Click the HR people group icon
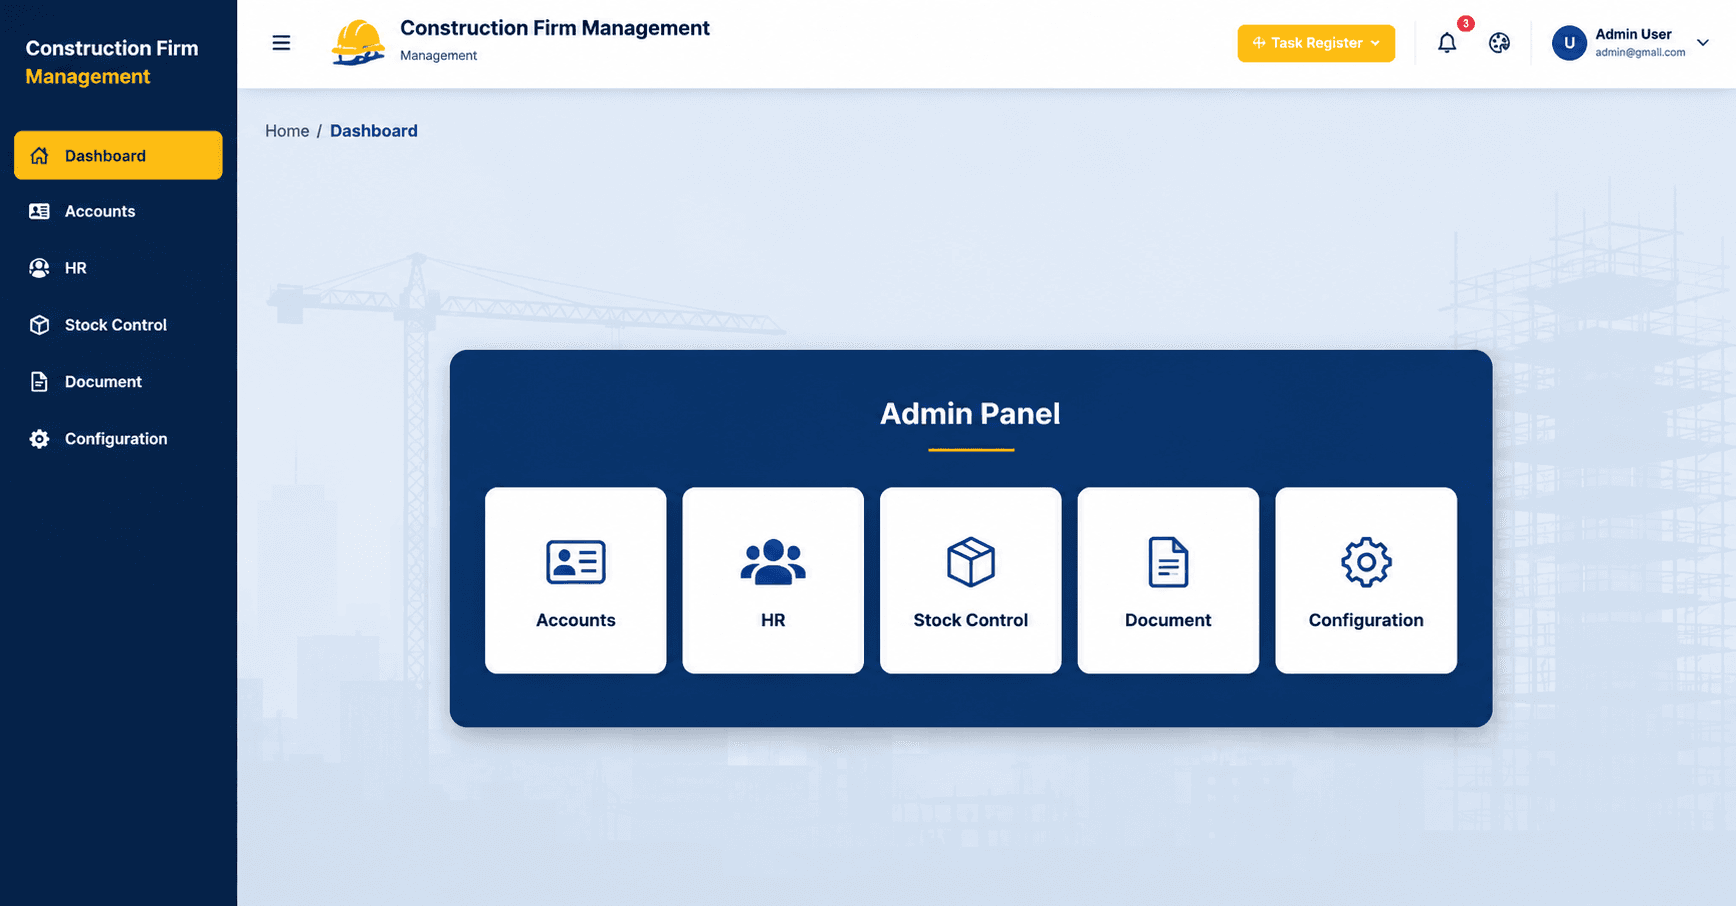The image size is (1736, 906). [773, 562]
